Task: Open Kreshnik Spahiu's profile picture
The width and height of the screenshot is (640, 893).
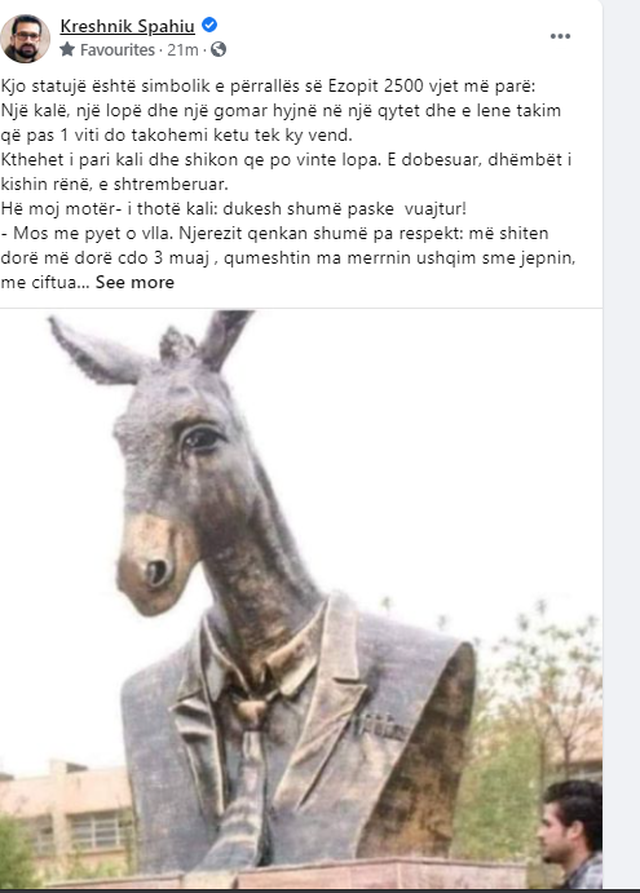Action: pos(25,38)
